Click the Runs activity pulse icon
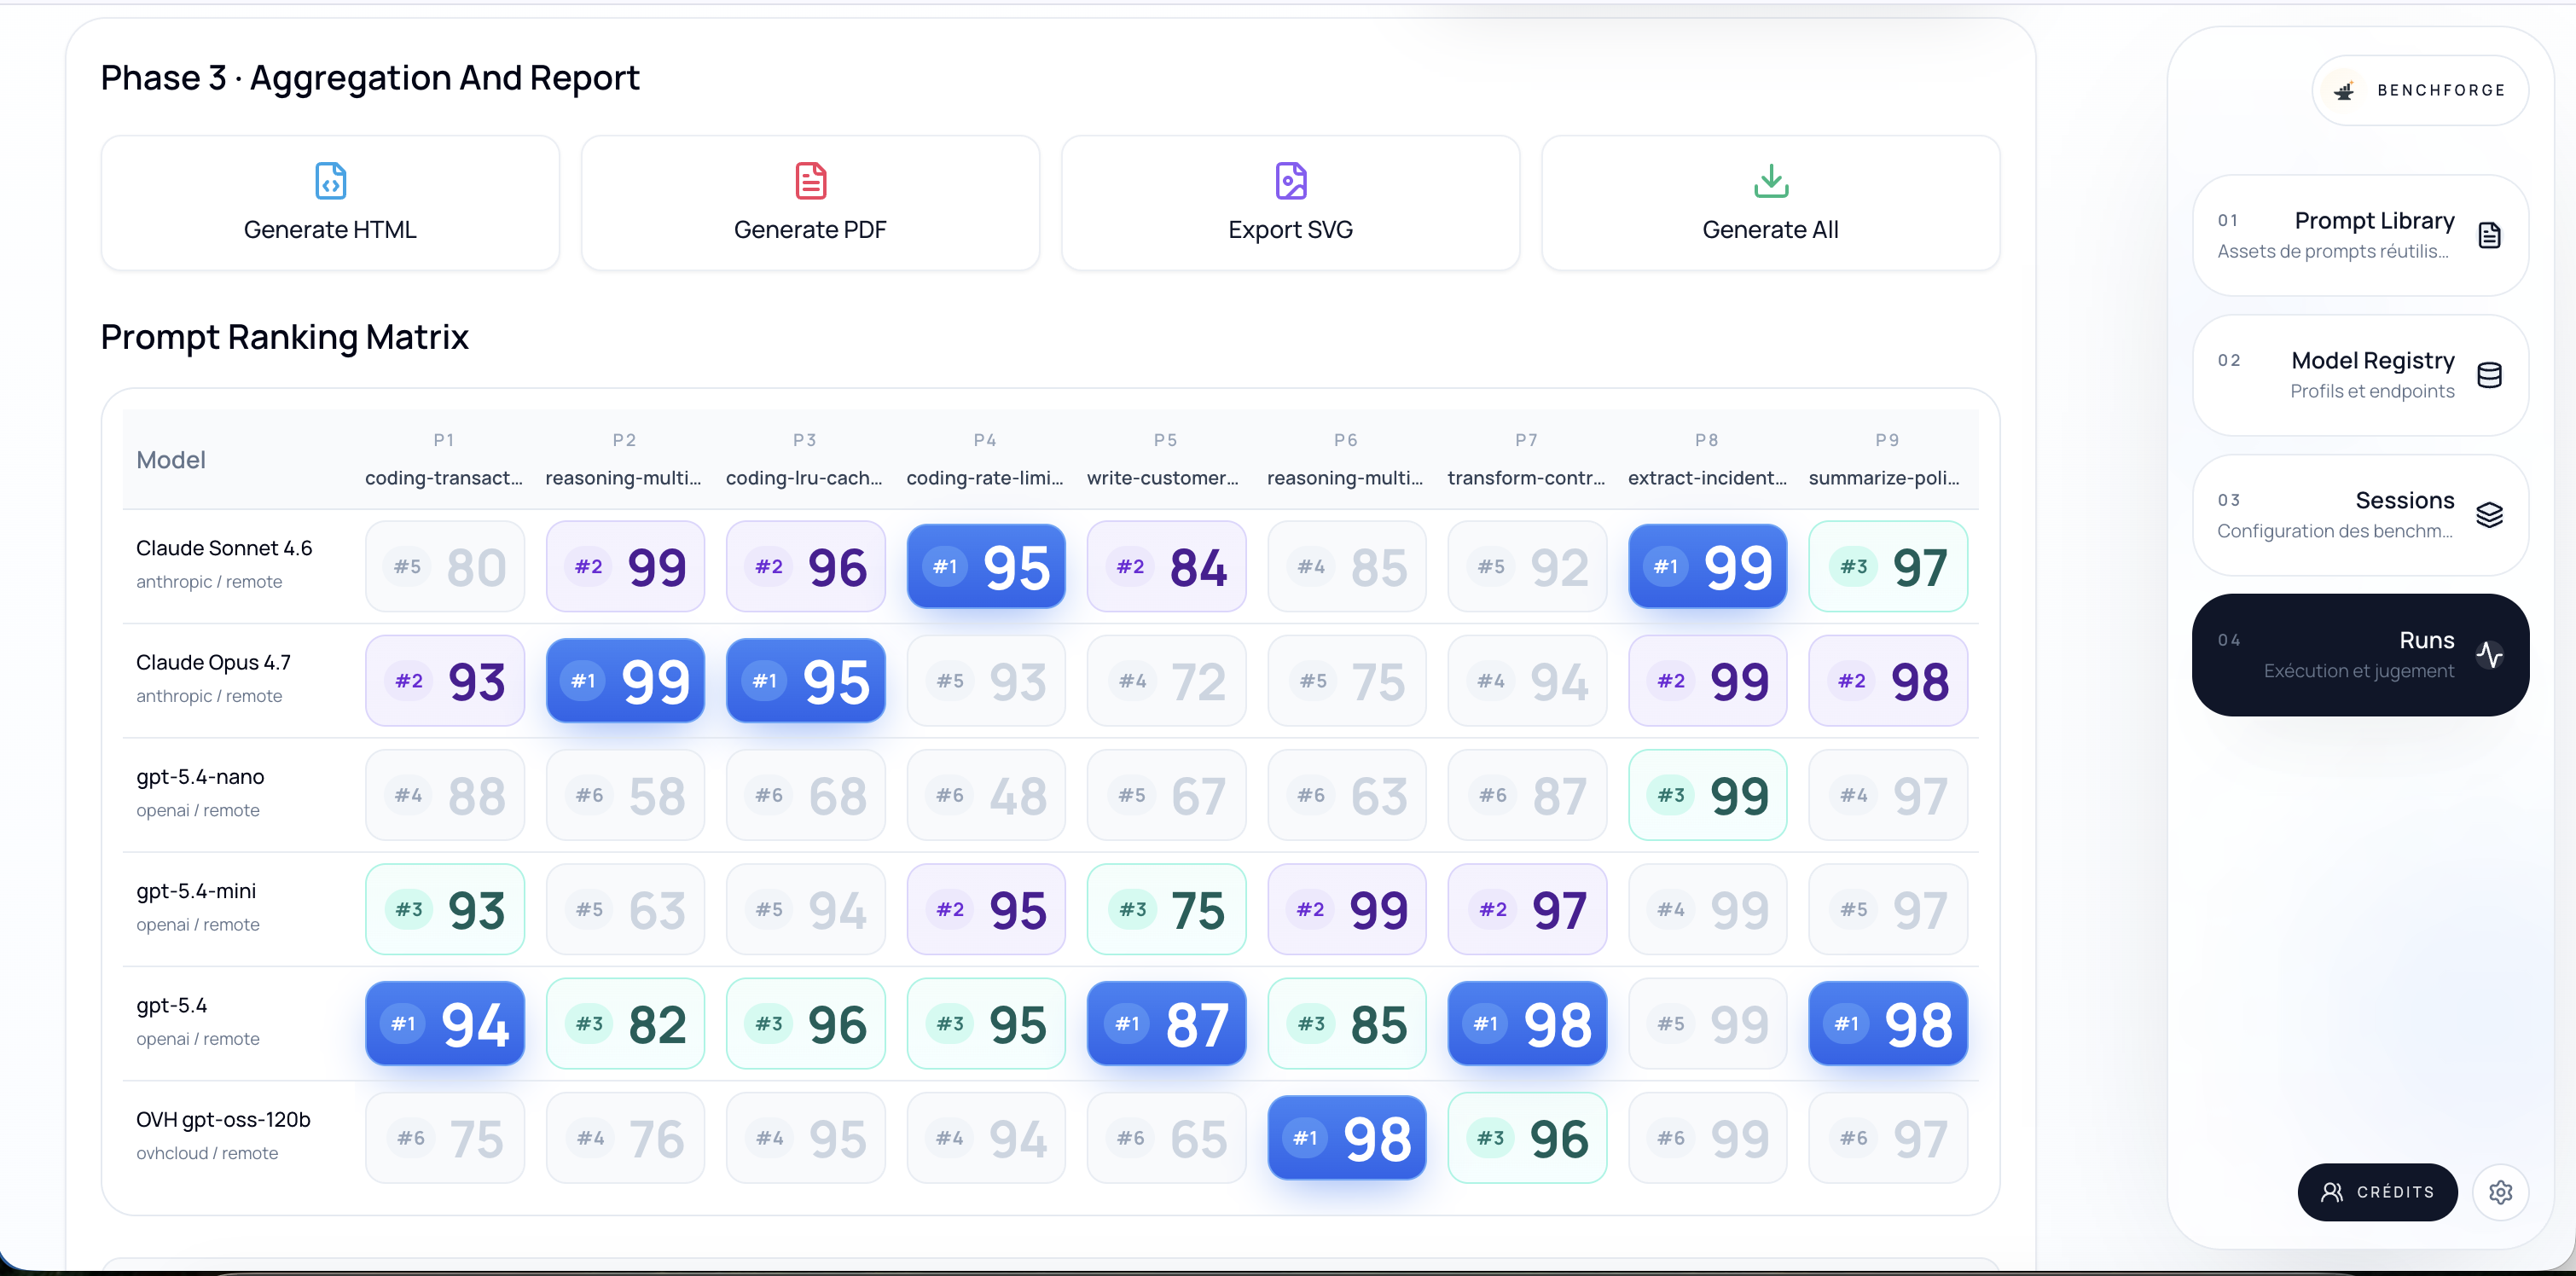Screen dimensions: 2576x1276 coord(2489,655)
